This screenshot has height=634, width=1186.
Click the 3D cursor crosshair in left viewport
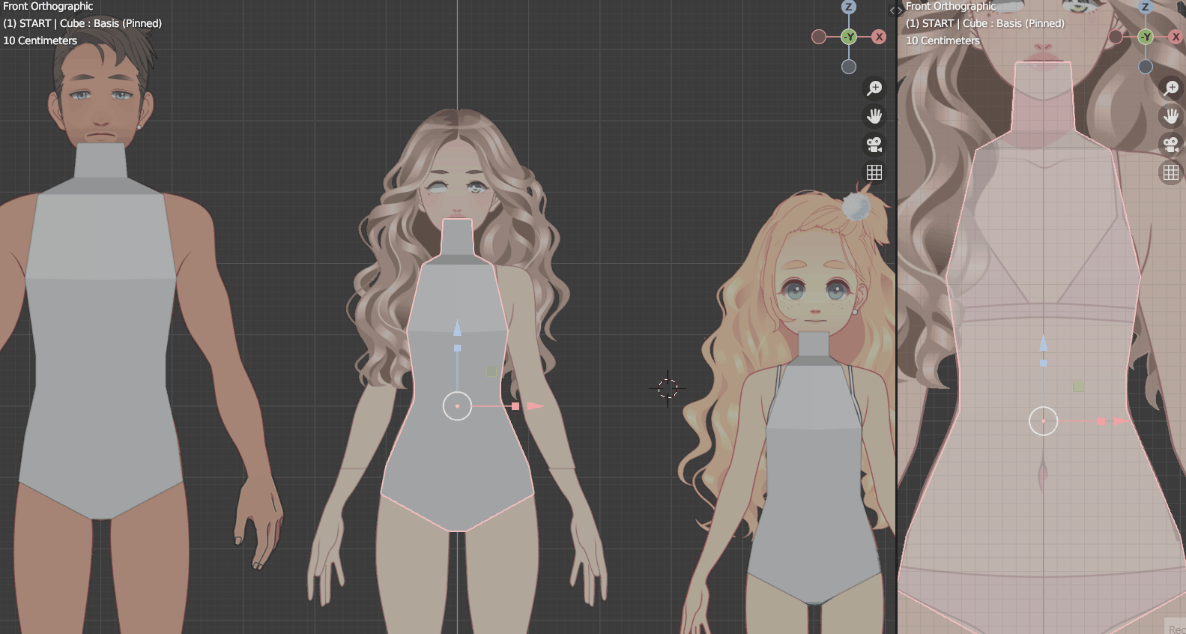click(x=668, y=388)
